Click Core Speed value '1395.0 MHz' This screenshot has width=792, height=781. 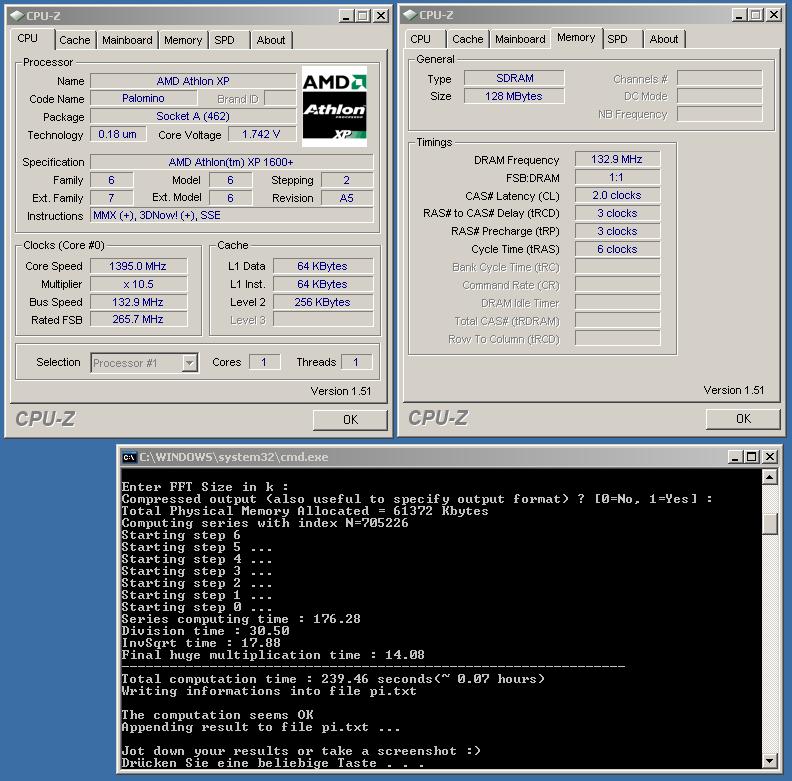[138, 266]
